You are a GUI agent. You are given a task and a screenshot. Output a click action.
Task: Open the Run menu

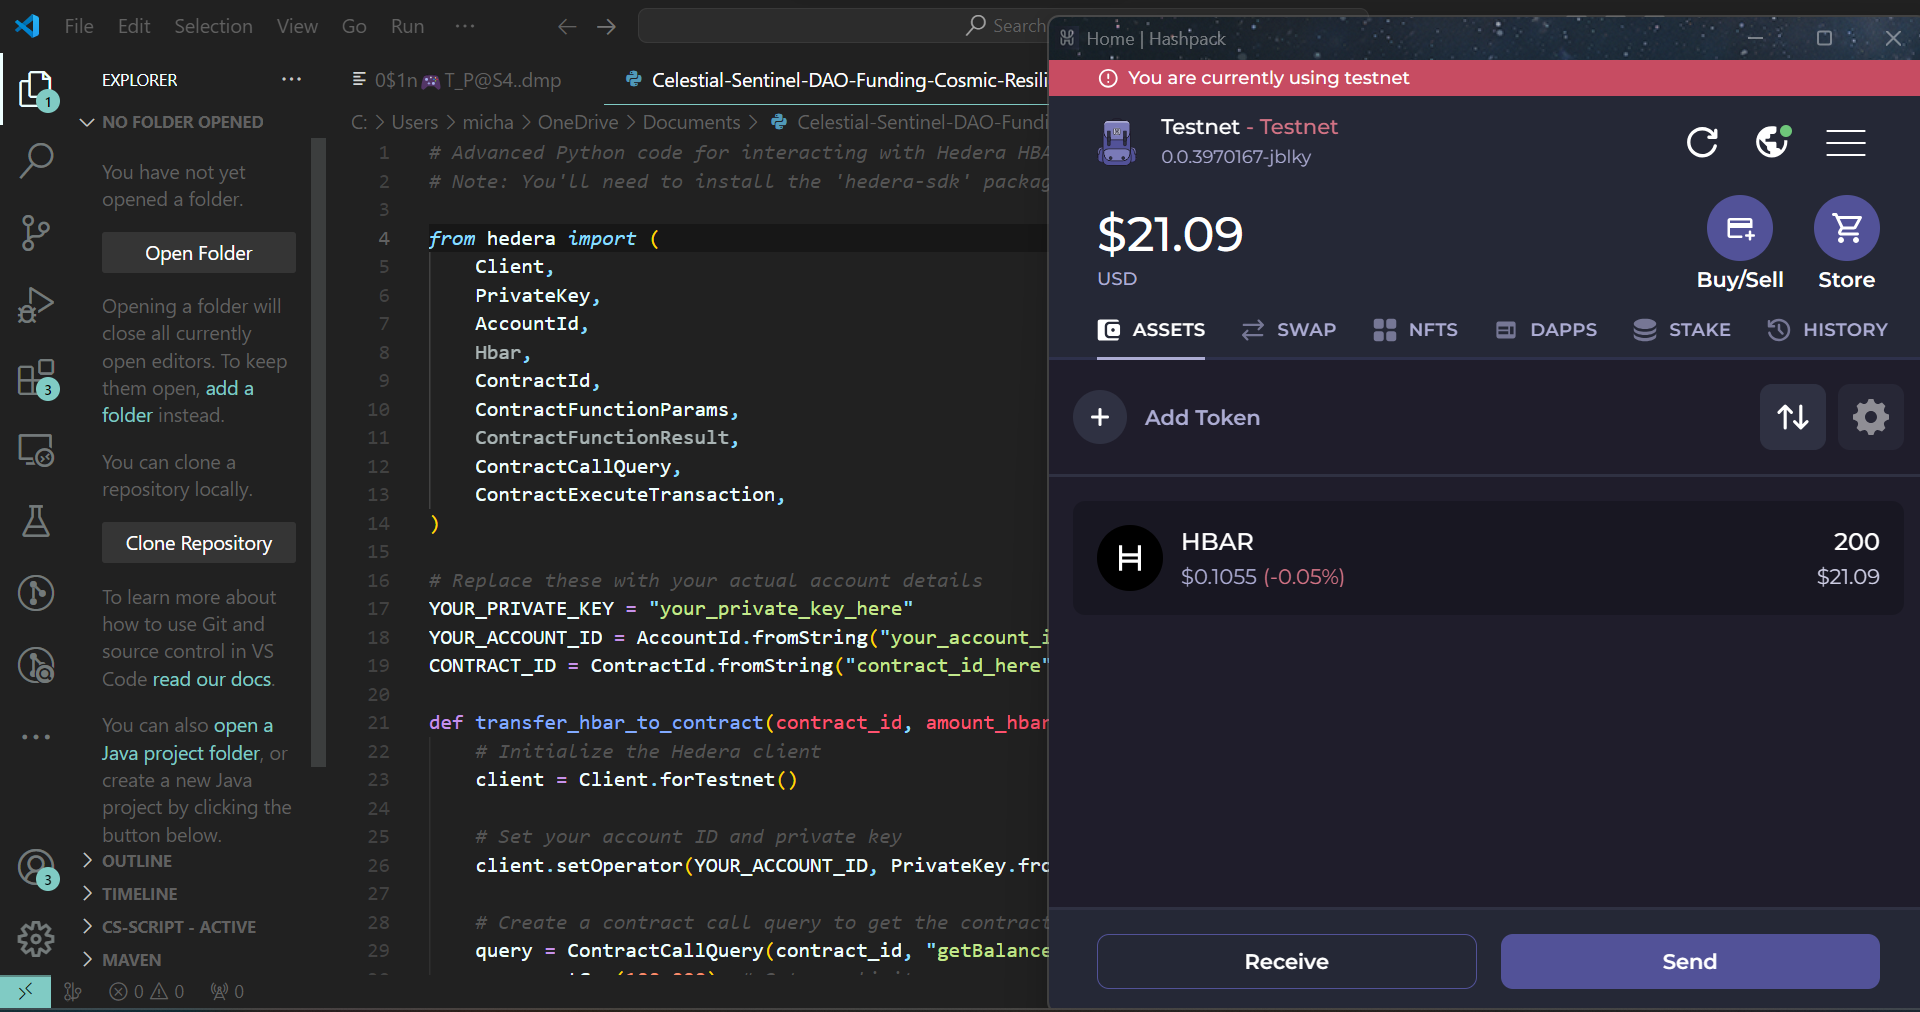click(x=407, y=26)
